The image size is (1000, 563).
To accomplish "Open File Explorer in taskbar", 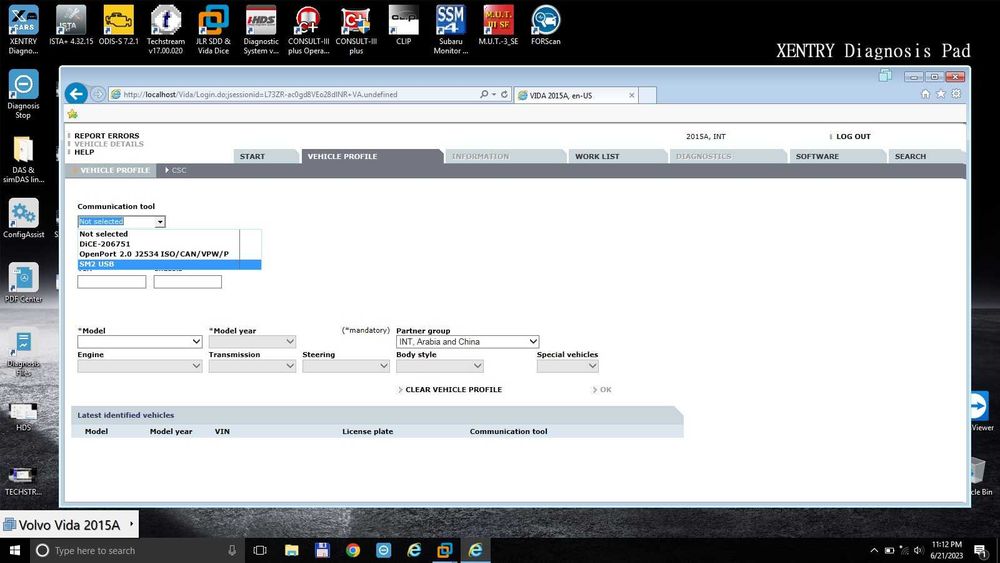I will point(291,550).
